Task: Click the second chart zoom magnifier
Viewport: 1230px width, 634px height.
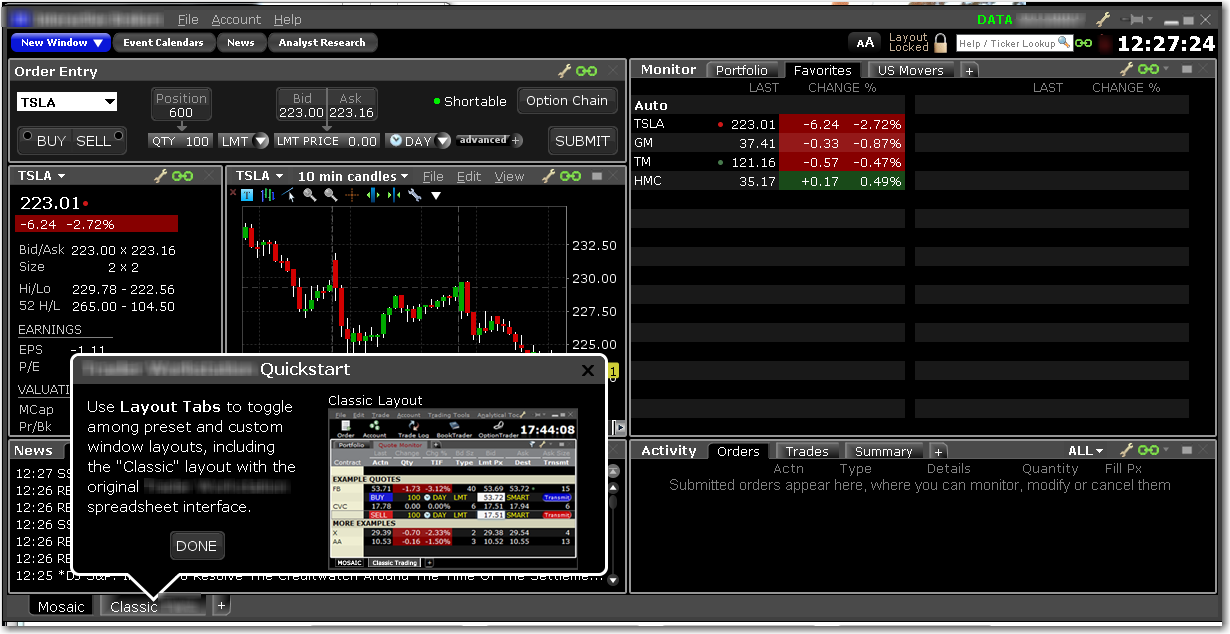Action: pyautogui.click(x=330, y=195)
